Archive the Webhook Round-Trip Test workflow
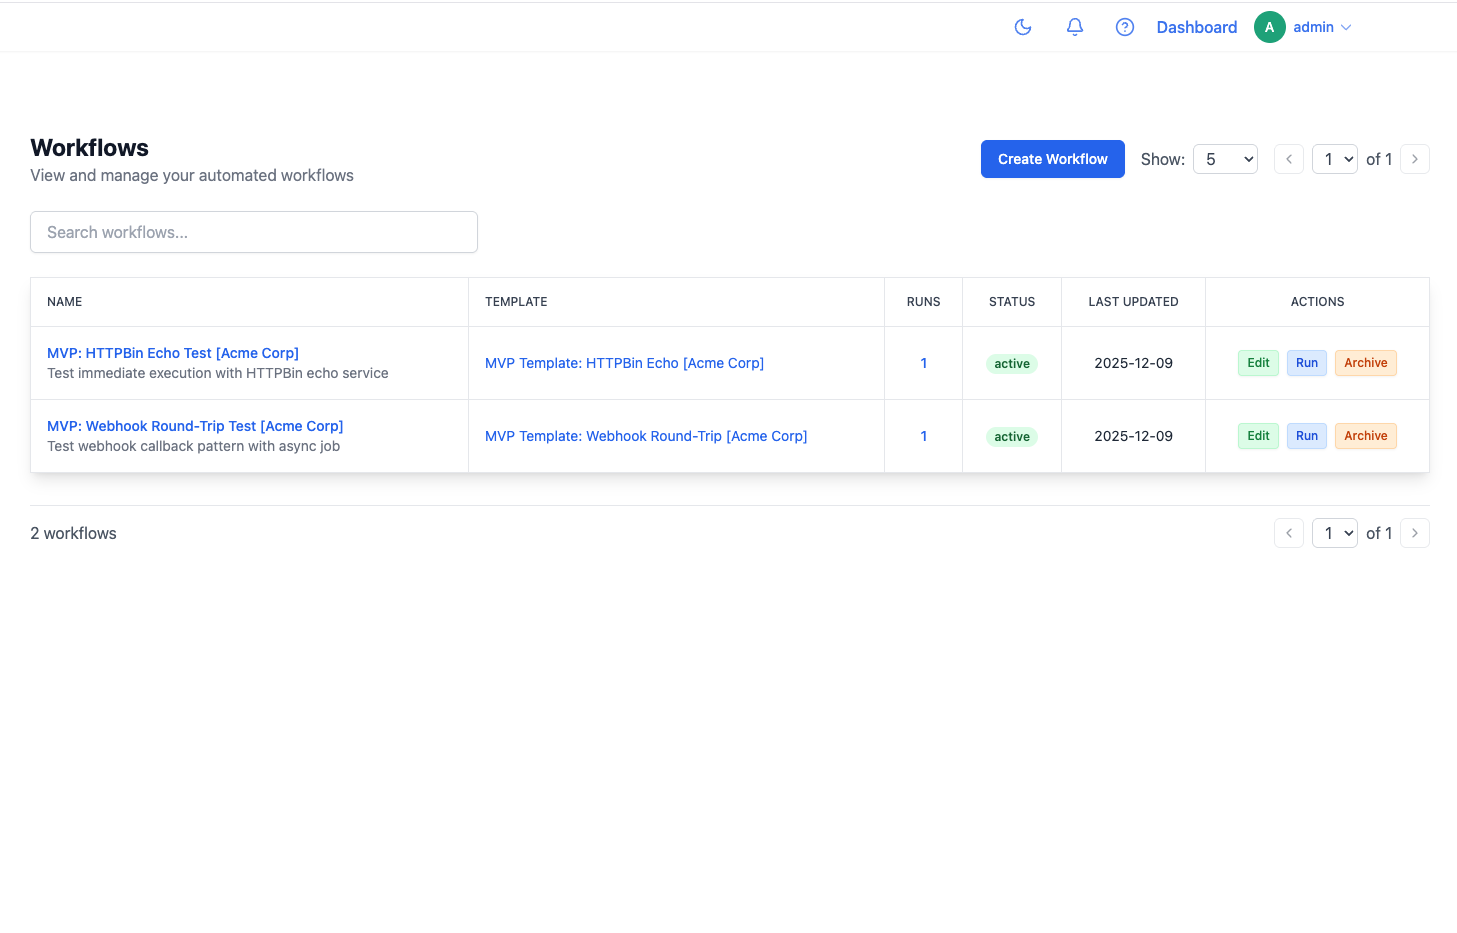 [1365, 436]
